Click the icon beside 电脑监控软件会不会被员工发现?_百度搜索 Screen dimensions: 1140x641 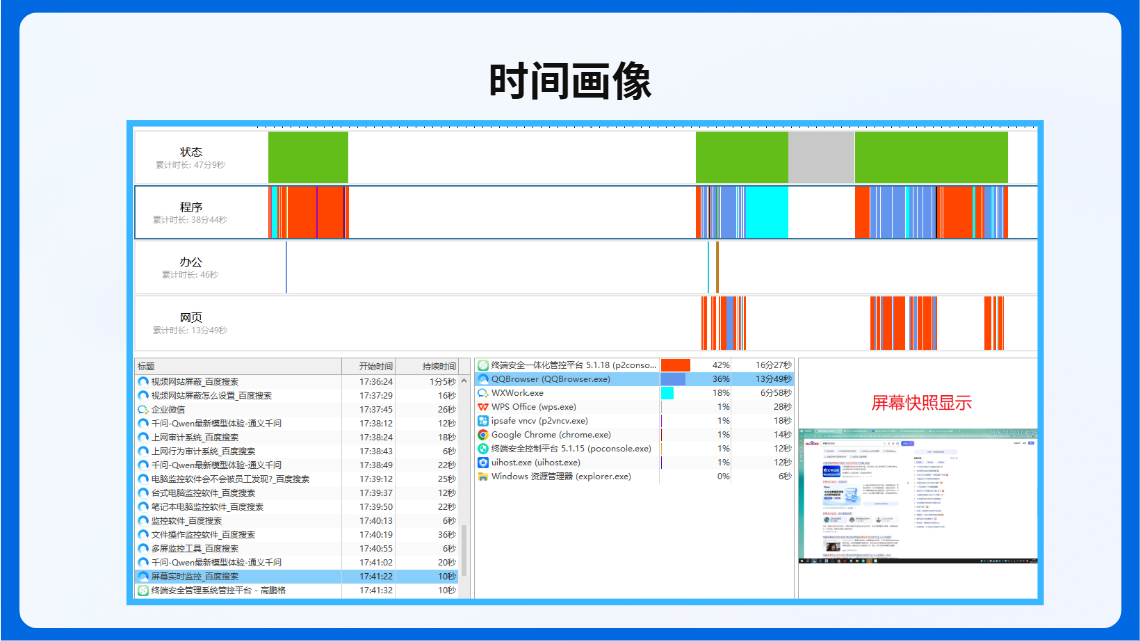(x=143, y=479)
